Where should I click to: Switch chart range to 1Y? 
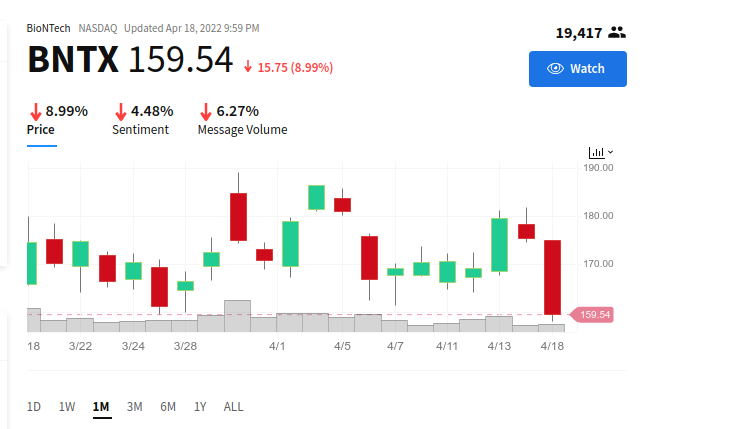click(200, 407)
